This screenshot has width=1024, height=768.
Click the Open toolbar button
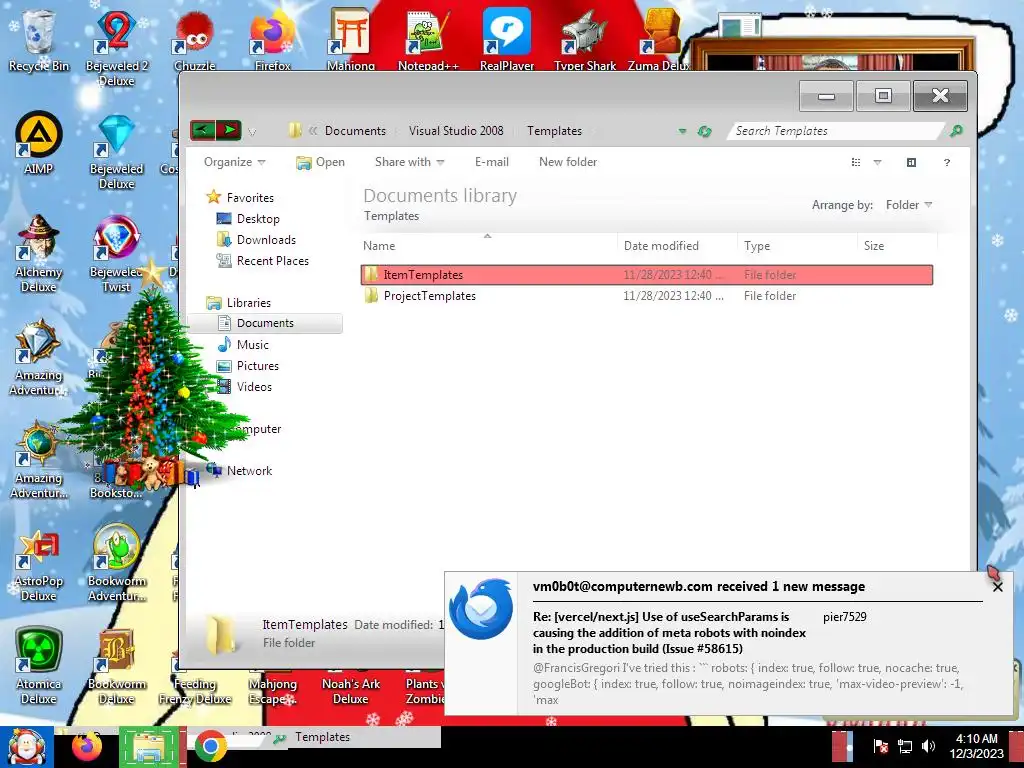[320, 162]
